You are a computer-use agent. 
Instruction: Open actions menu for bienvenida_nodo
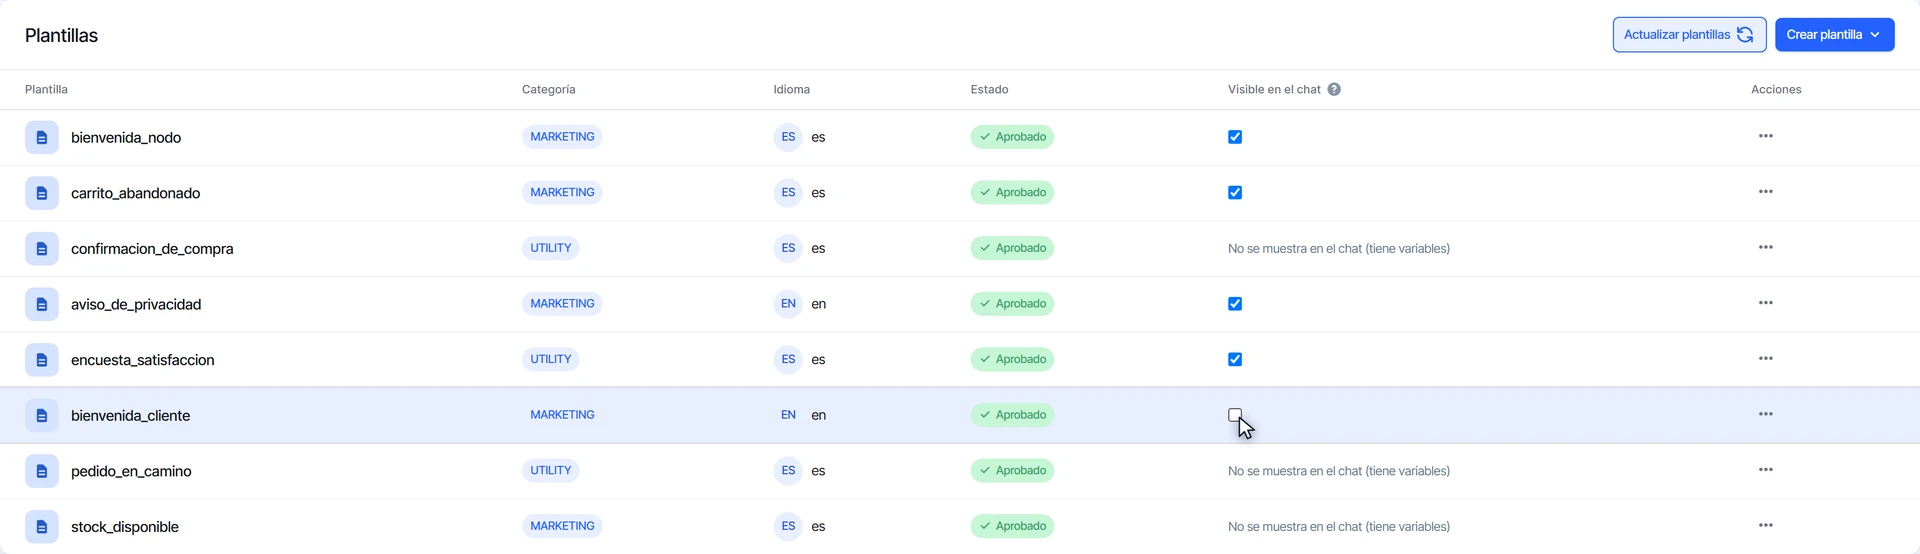(1765, 136)
